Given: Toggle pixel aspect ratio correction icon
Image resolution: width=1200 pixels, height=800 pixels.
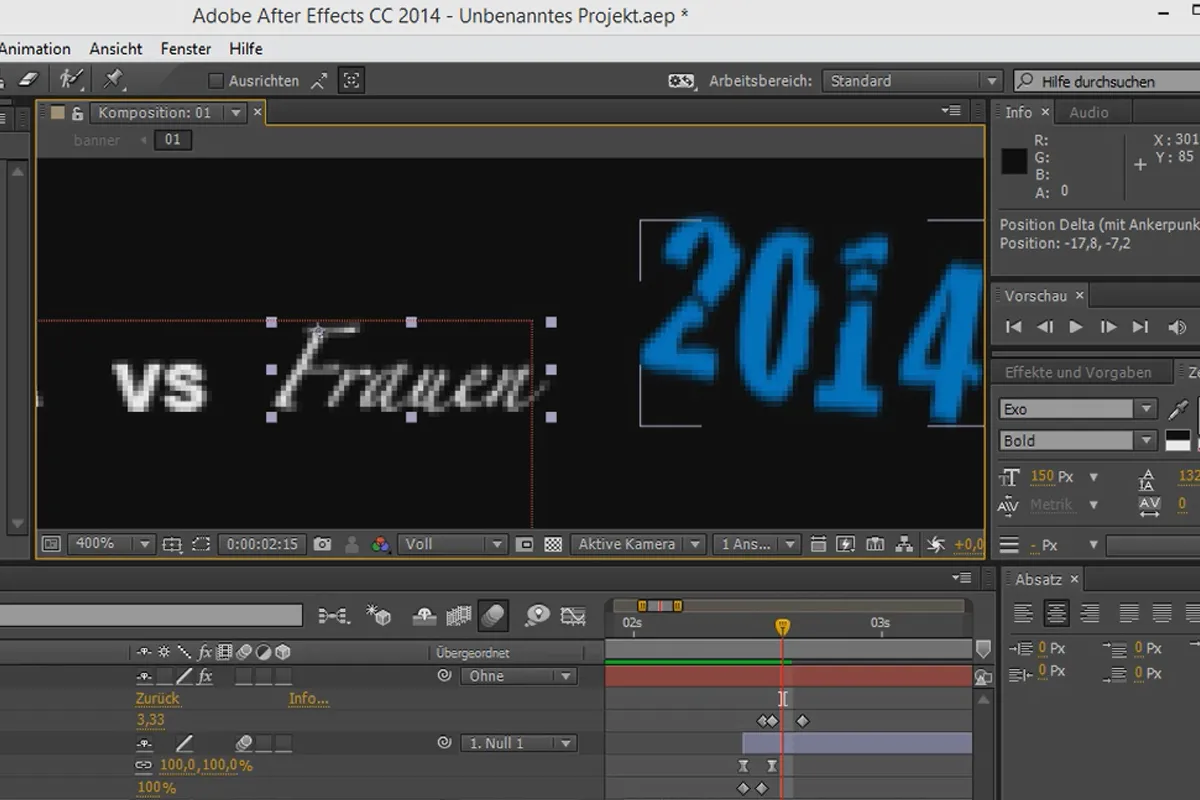Looking at the screenshot, I should pos(818,544).
